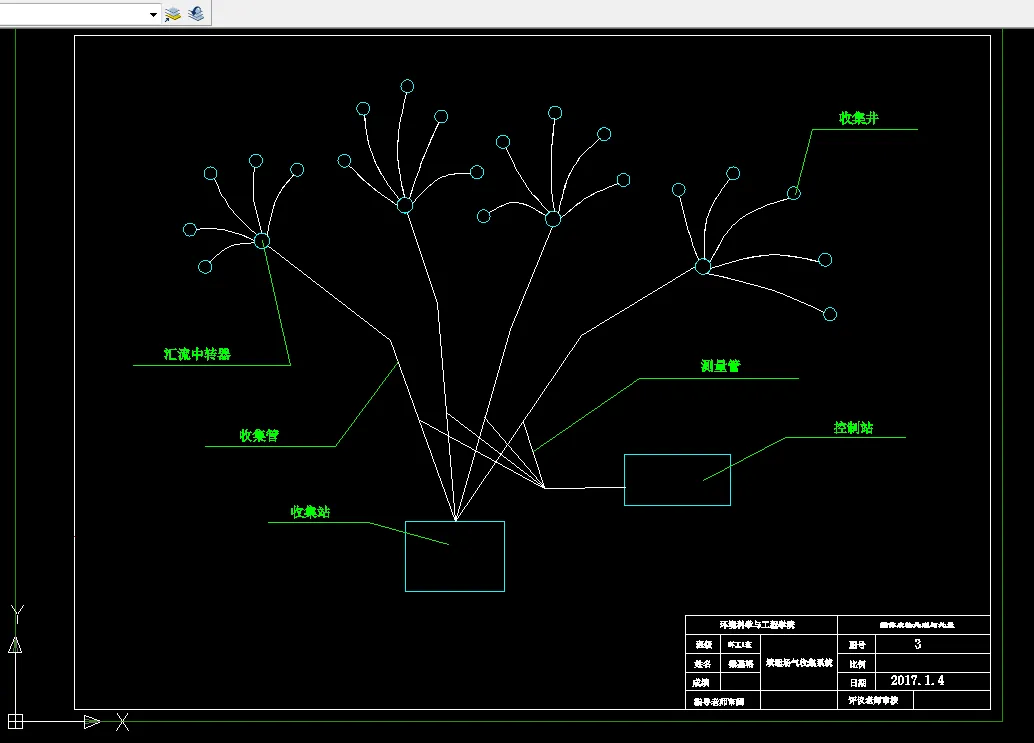Click the UCS X-axis arrowhead
The width and height of the screenshot is (1034, 743).
point(92,722)
